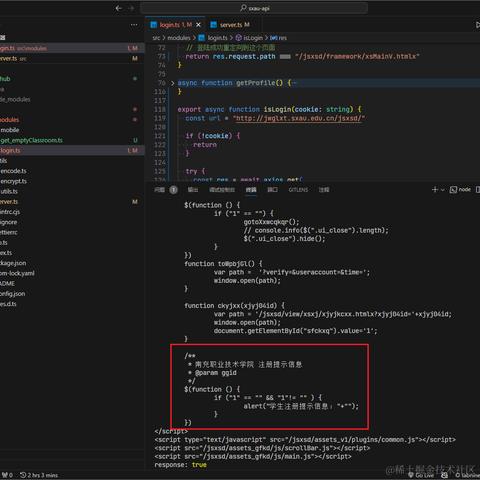Click login.ts in the breadcrumb
Image resolution: width=480 pixels, height=480 pixels.
coord(217,38)
